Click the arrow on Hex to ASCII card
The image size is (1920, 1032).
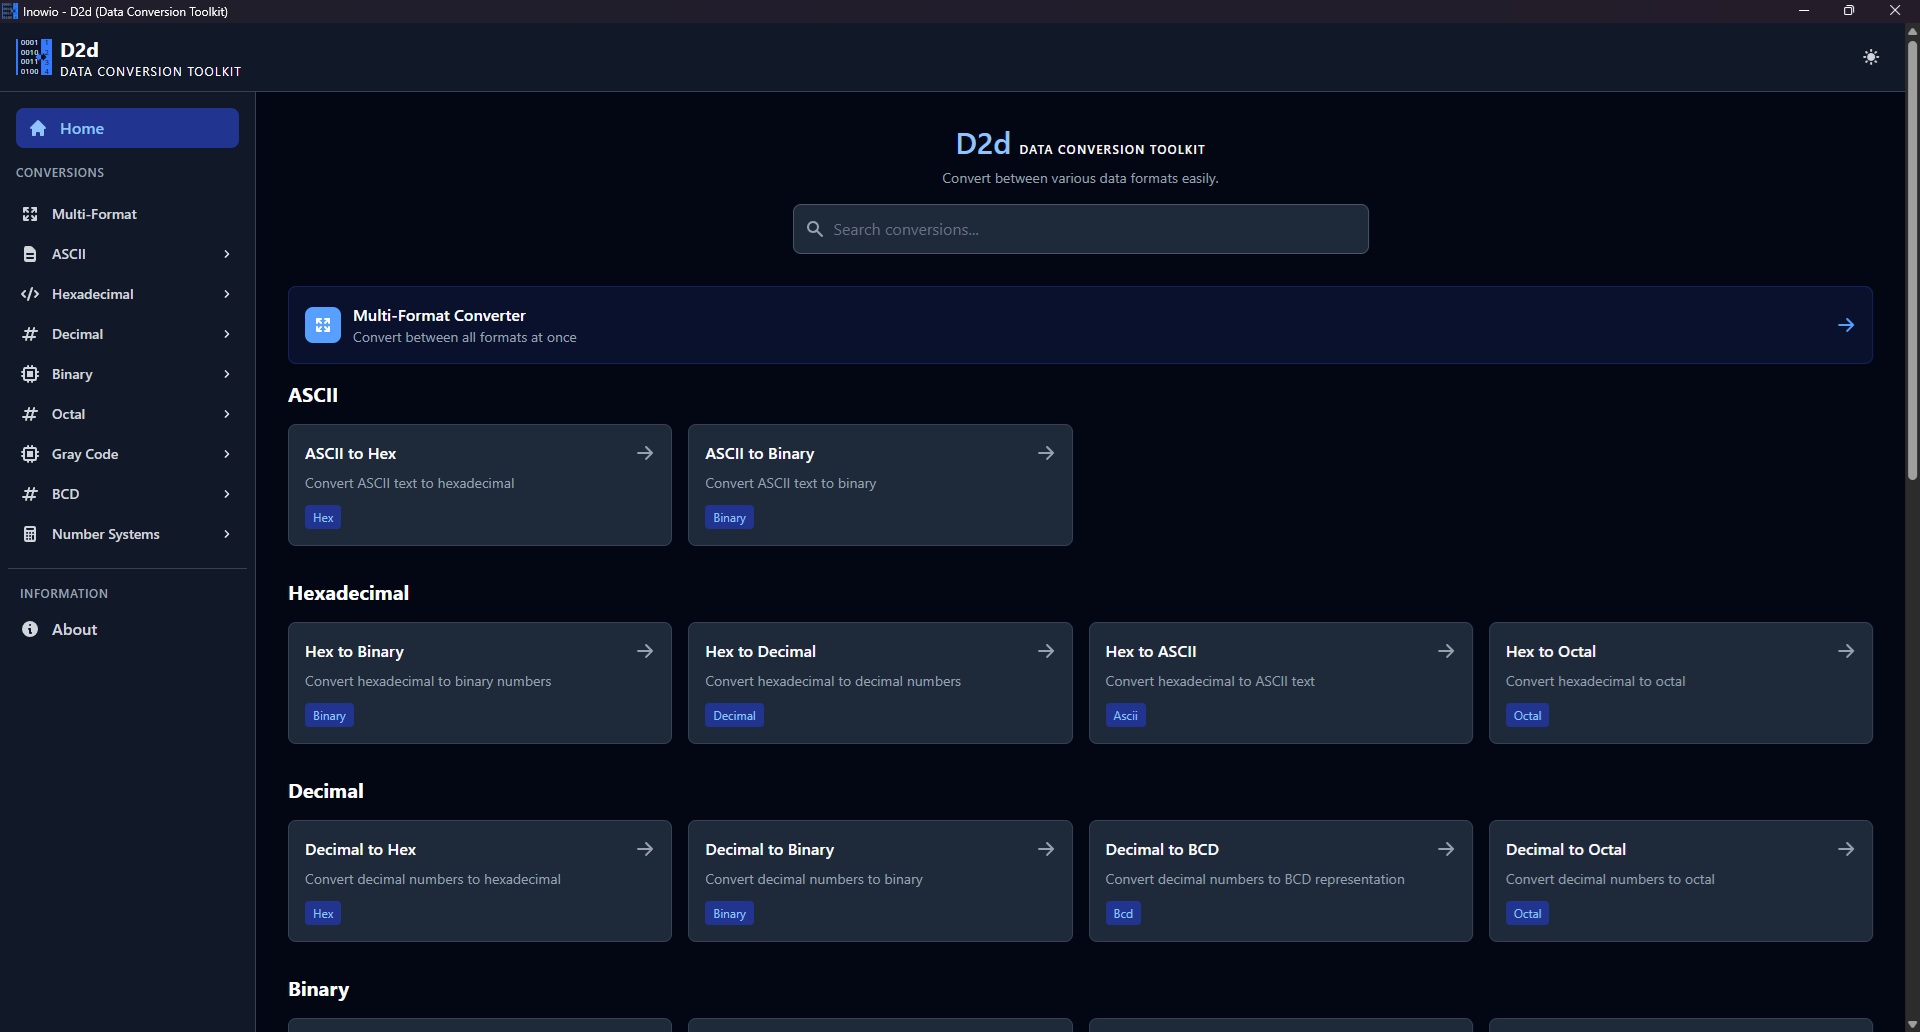(x=1446, y=651)
